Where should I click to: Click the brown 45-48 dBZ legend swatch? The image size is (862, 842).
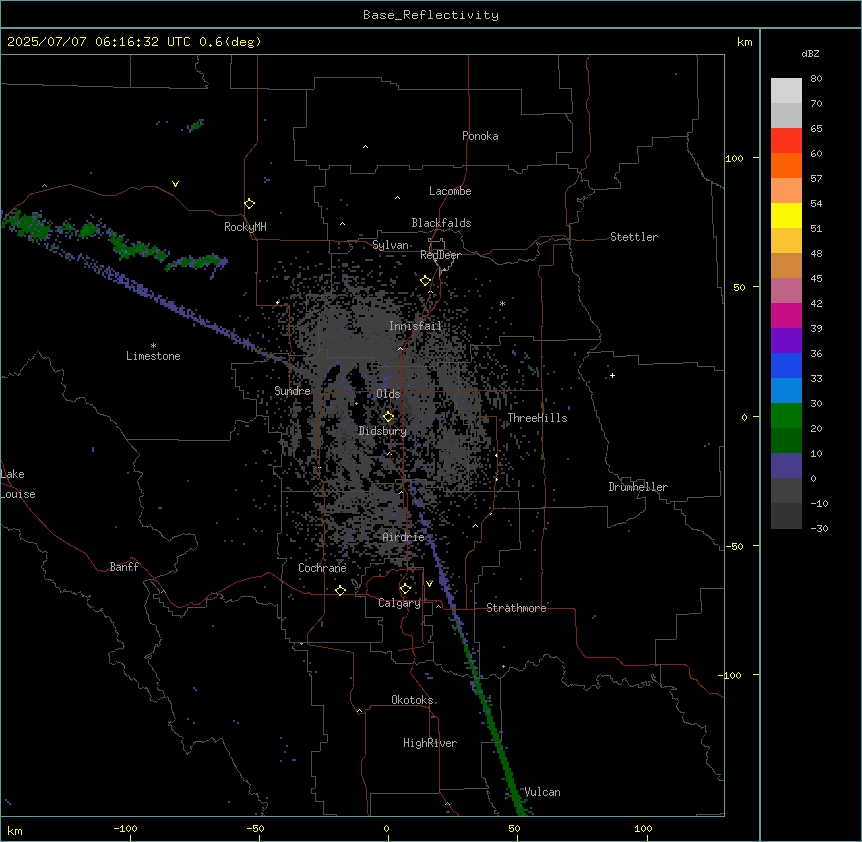tap(786, 265)
